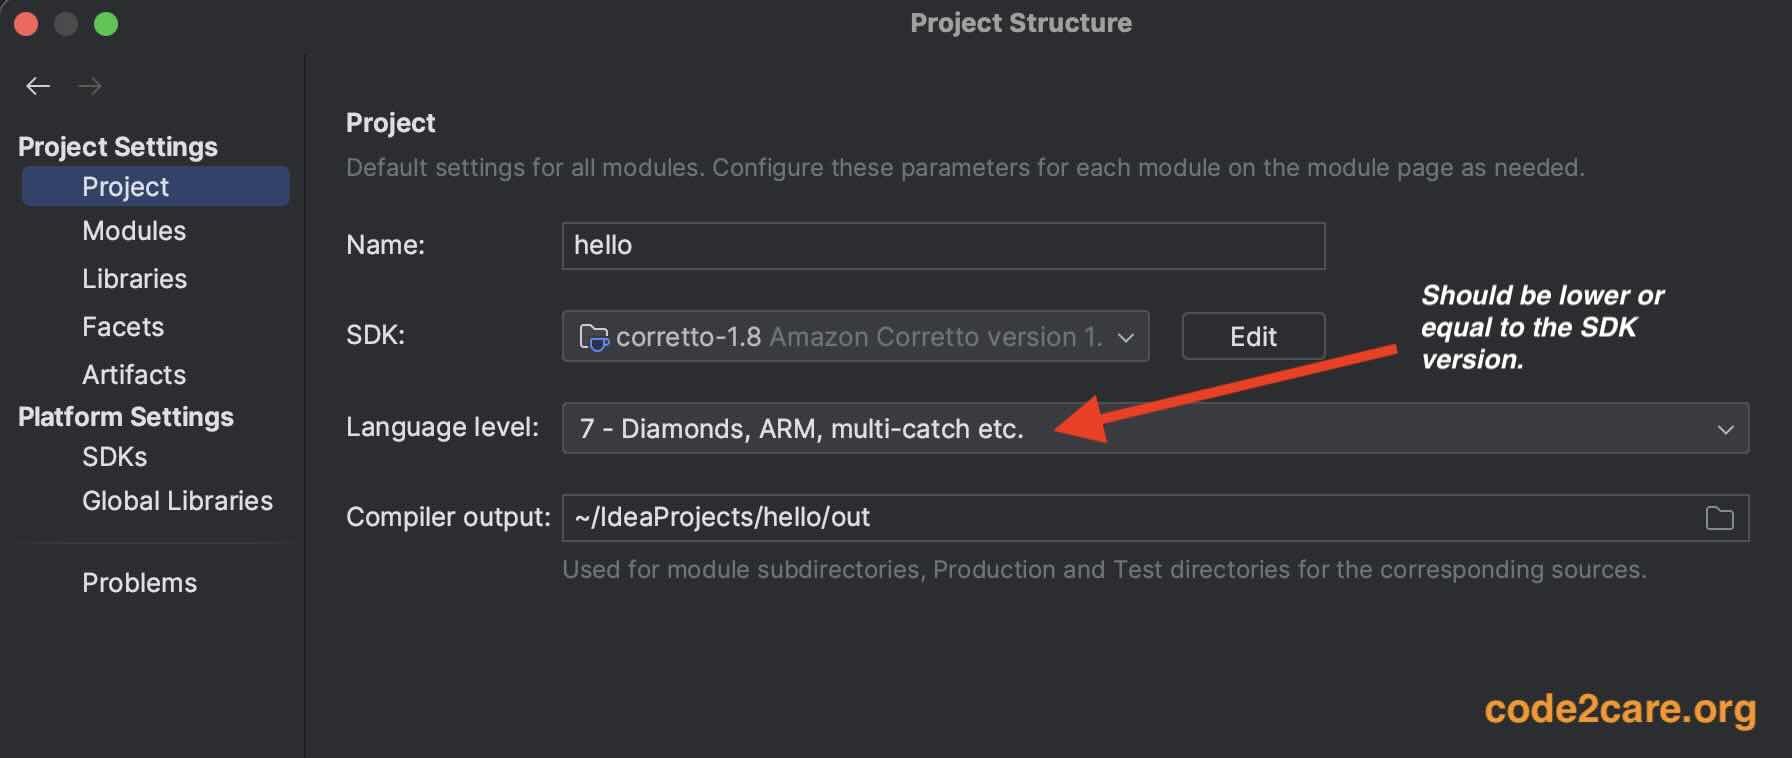The image size is (1792, 758).
Task: Open SDKs under Platform Settings
Action: (113, 457)
